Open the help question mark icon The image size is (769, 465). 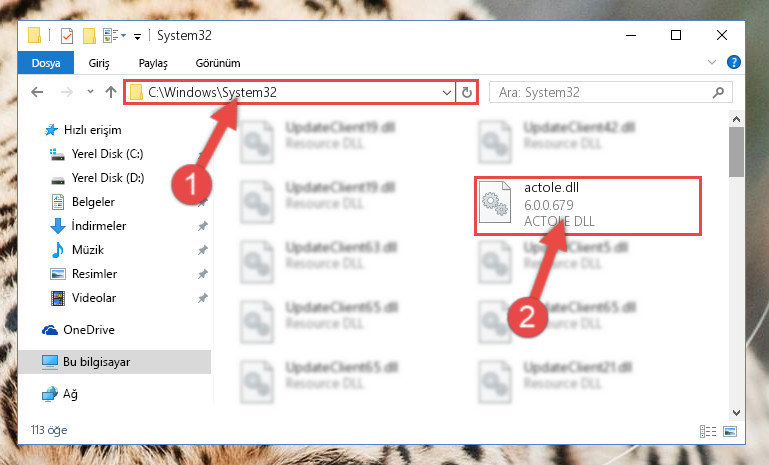(x=734, y=62)
